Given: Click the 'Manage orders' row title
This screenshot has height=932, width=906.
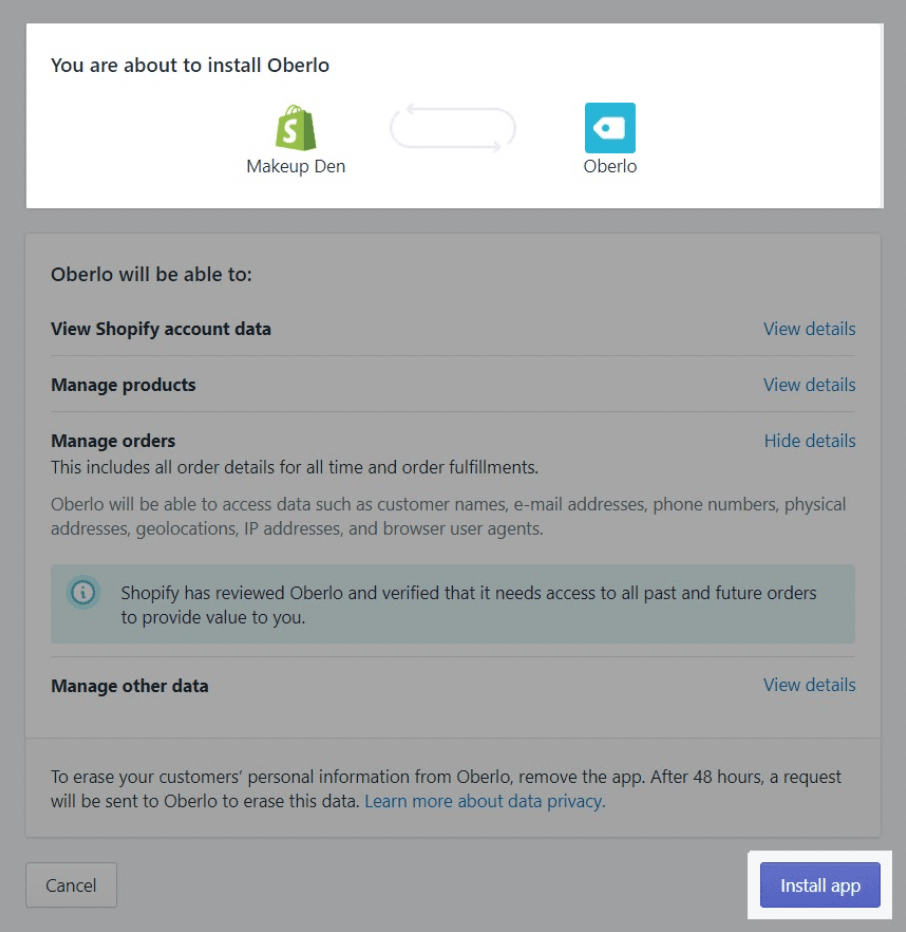Looking at the screenshot, I should (x=113, y=441).
